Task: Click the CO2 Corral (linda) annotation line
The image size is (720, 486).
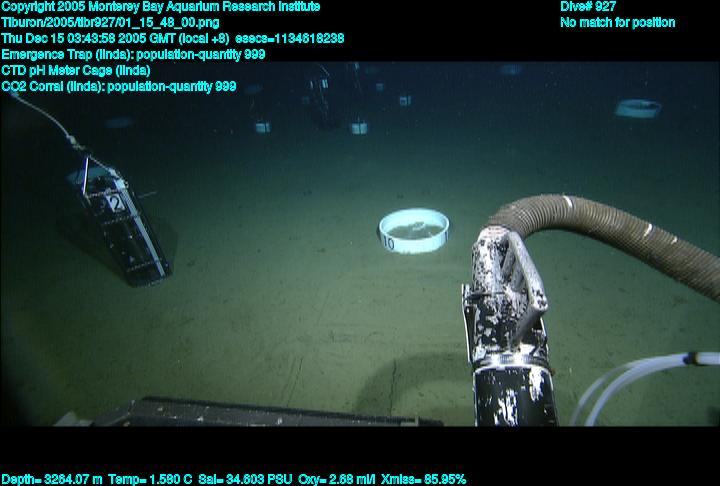Action: point(118,87)
